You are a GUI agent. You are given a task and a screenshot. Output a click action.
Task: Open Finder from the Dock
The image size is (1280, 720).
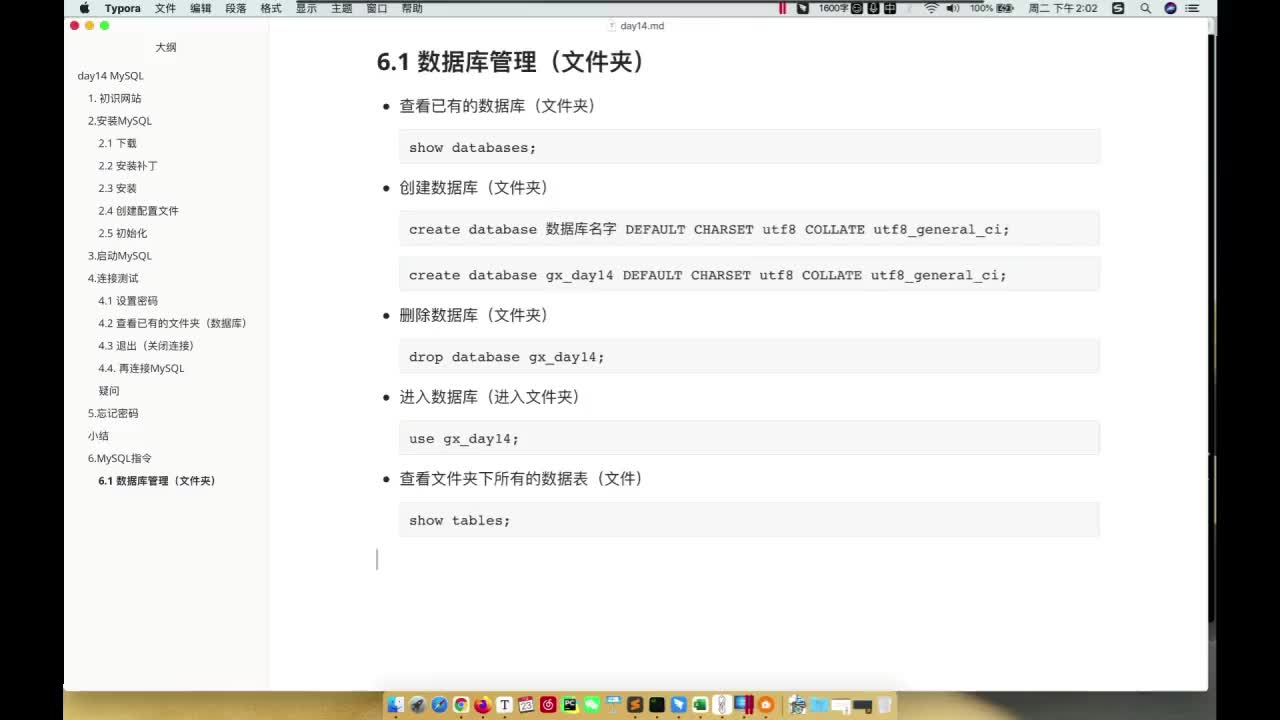pos(396,704)
